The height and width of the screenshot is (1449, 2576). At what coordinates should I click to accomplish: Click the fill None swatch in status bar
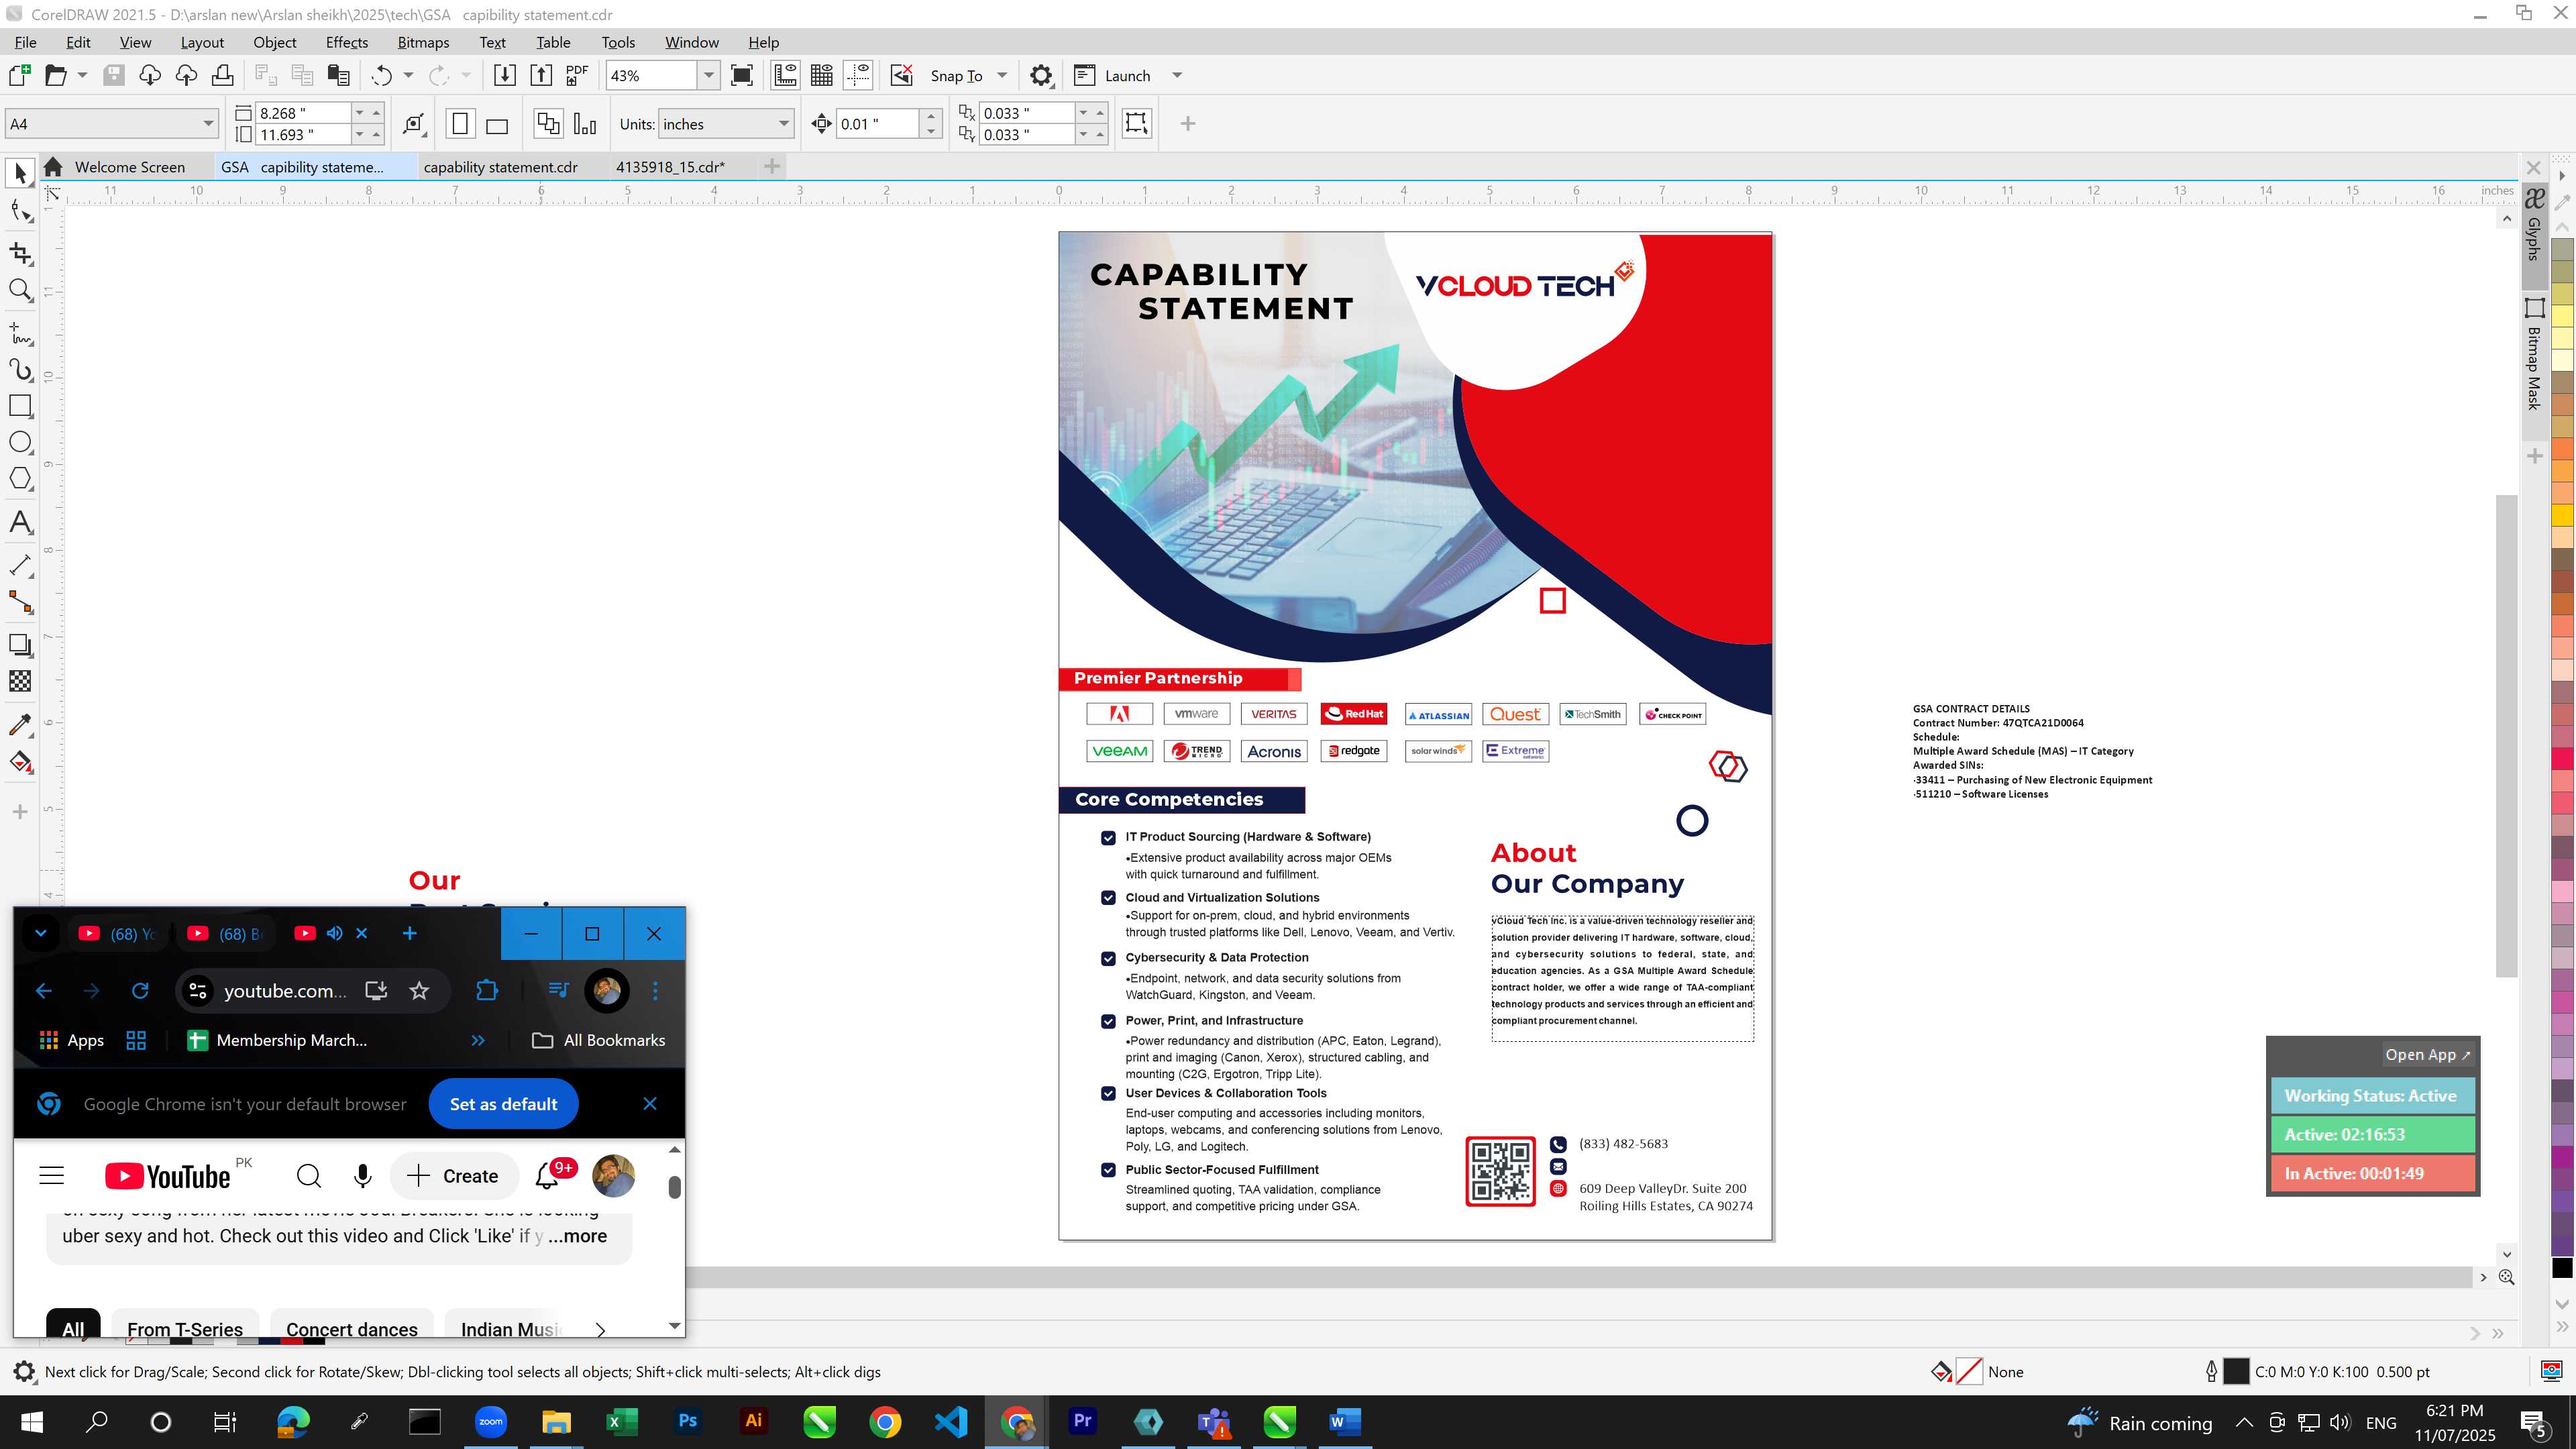click(x=1968, y=1372)
